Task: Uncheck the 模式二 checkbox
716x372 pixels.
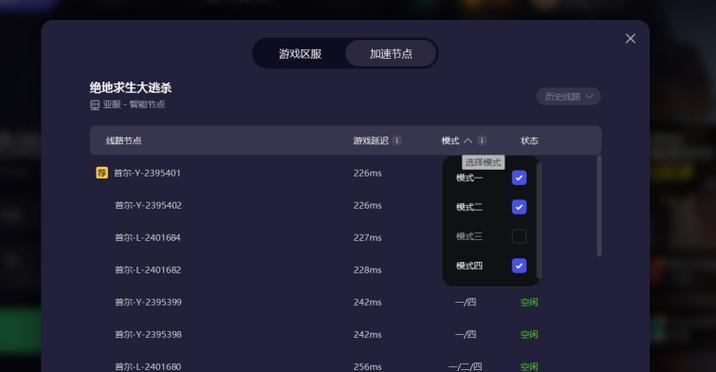Action: tap(519, 207)
